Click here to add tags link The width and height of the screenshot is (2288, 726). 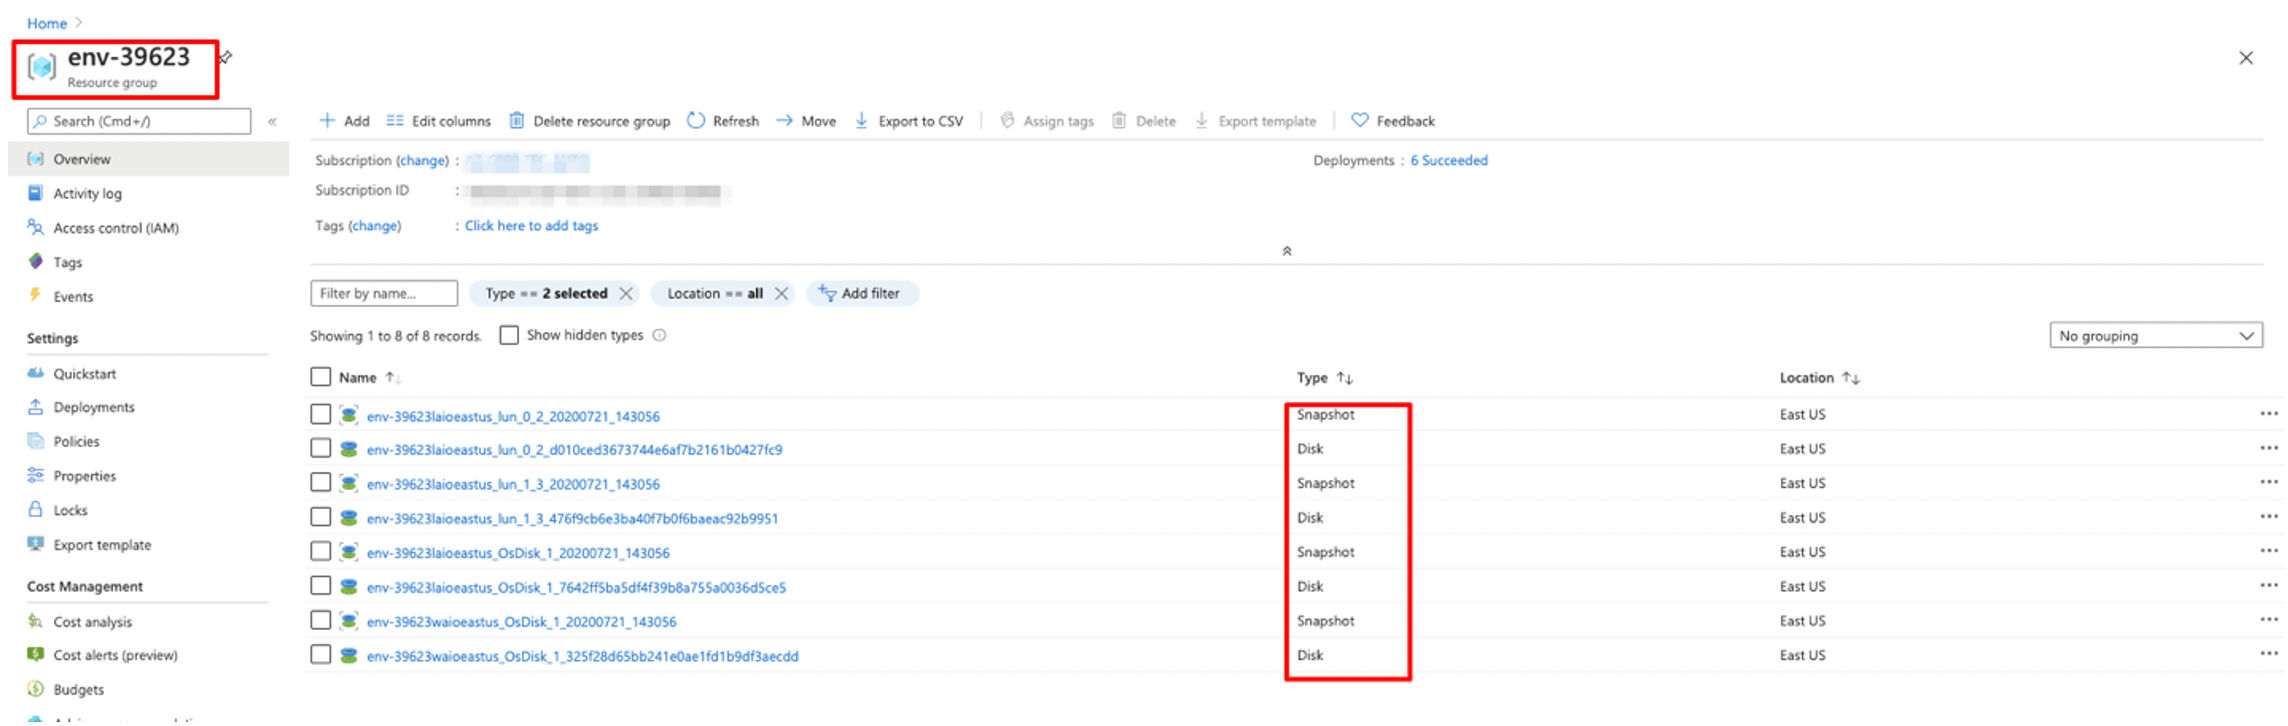[x=531, y=226]
